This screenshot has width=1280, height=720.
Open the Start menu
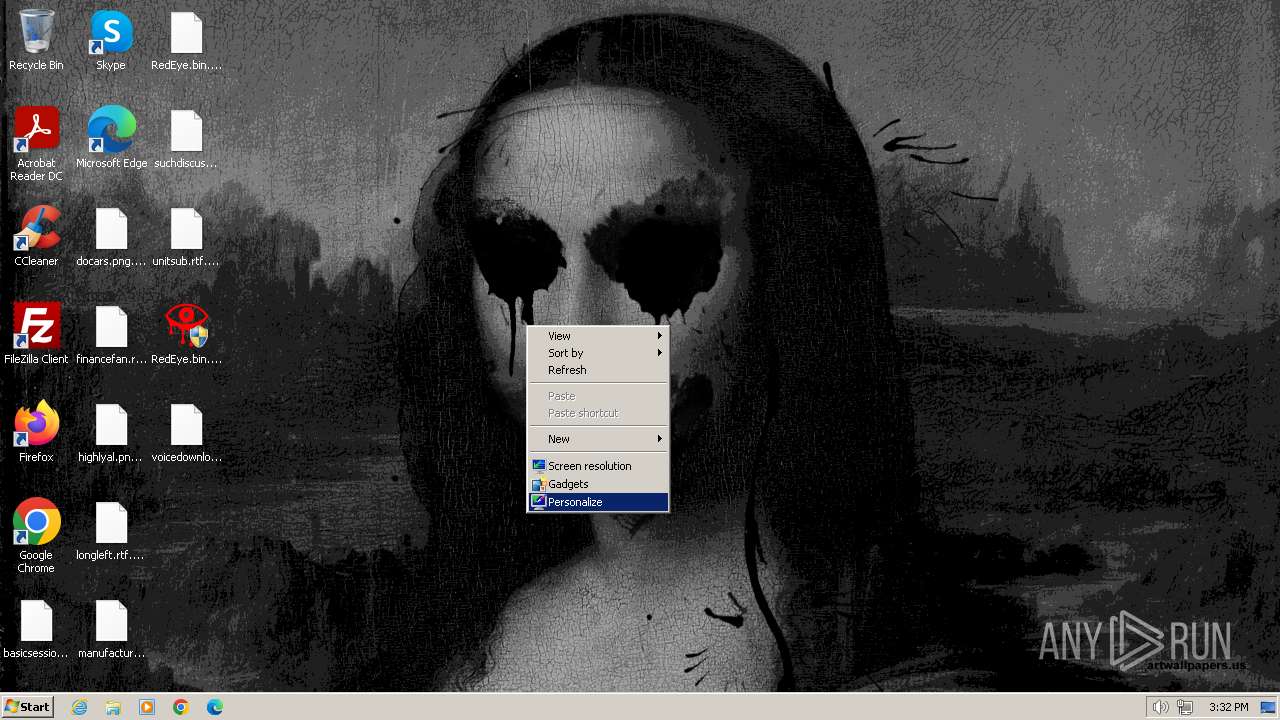click(27, 707)
